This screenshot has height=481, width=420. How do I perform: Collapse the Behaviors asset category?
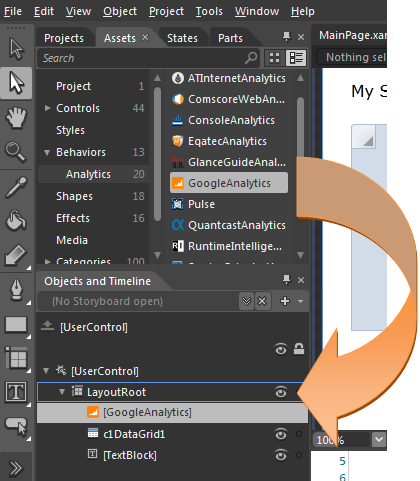(47, 153)
